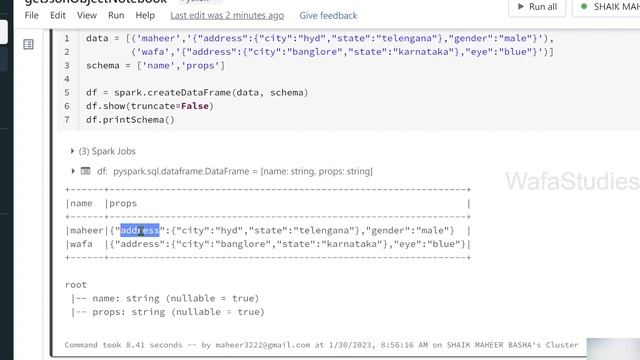Viewport: 640px width, 360px height.
Task: Expand the (3) Spark Jobs section
Action: [103, 151]
